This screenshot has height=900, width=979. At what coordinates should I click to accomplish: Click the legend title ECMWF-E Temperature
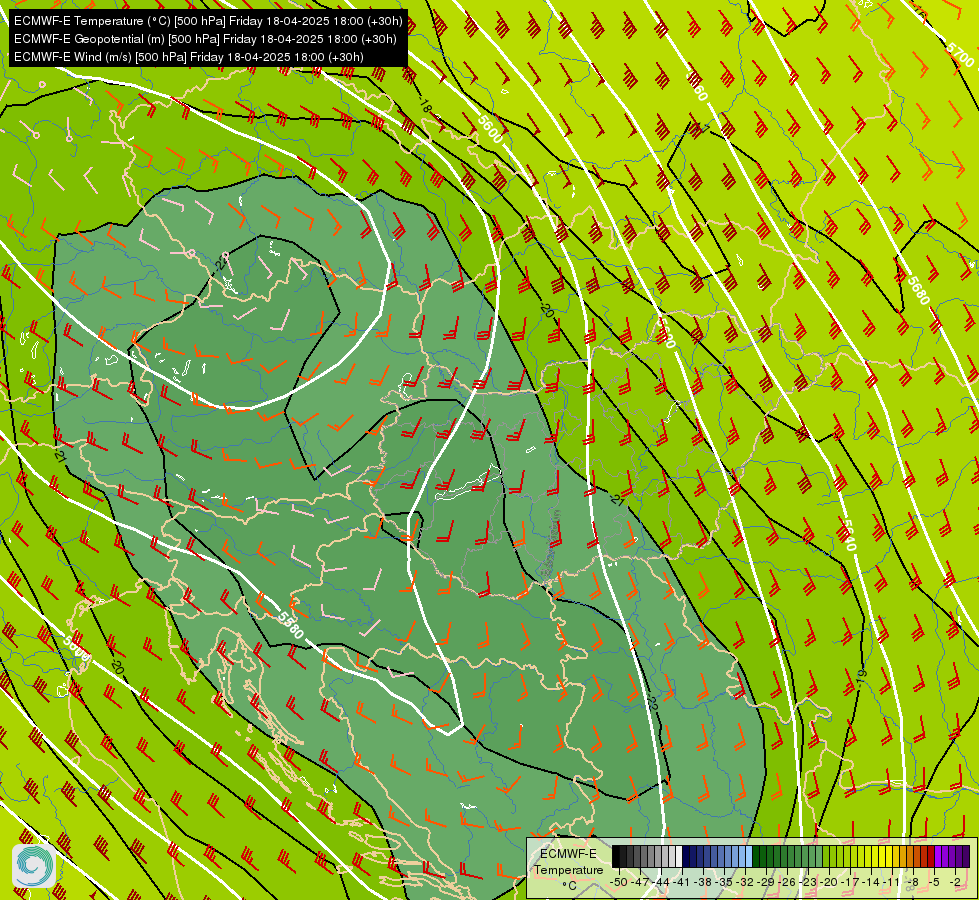(569, 861)
